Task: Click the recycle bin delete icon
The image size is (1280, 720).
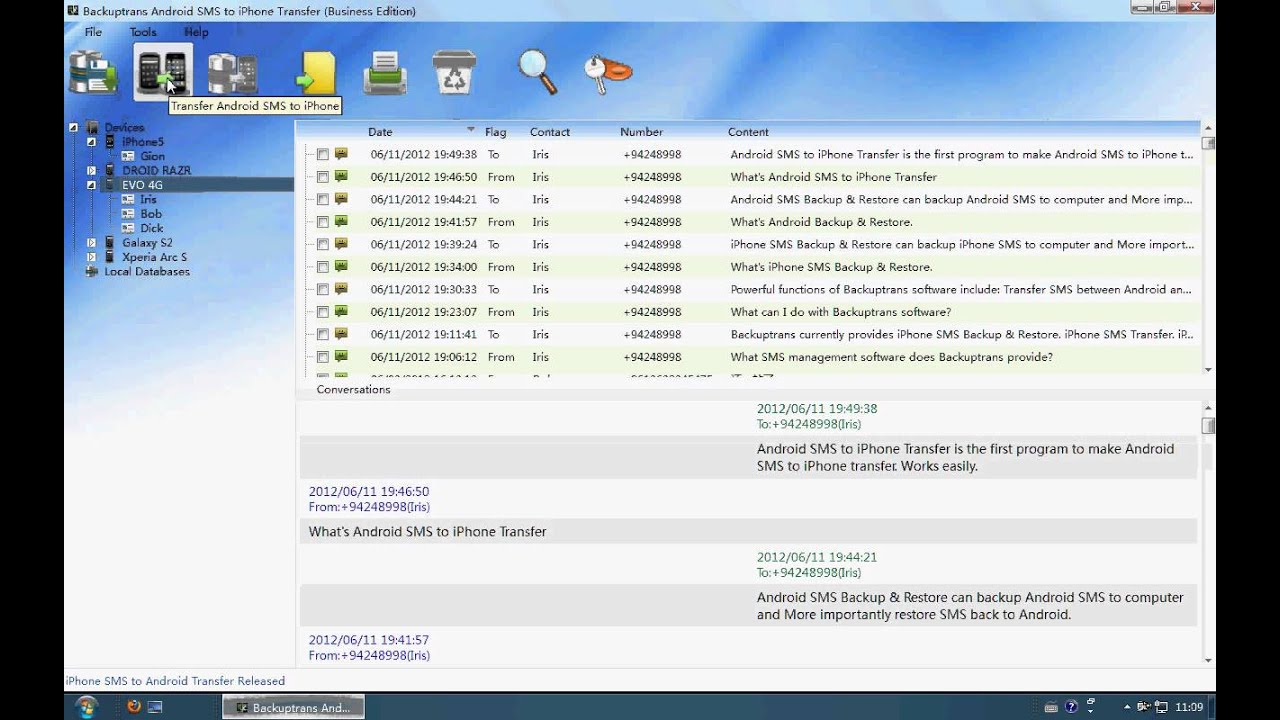Action: pyautogui.click(x=453, y=74)
